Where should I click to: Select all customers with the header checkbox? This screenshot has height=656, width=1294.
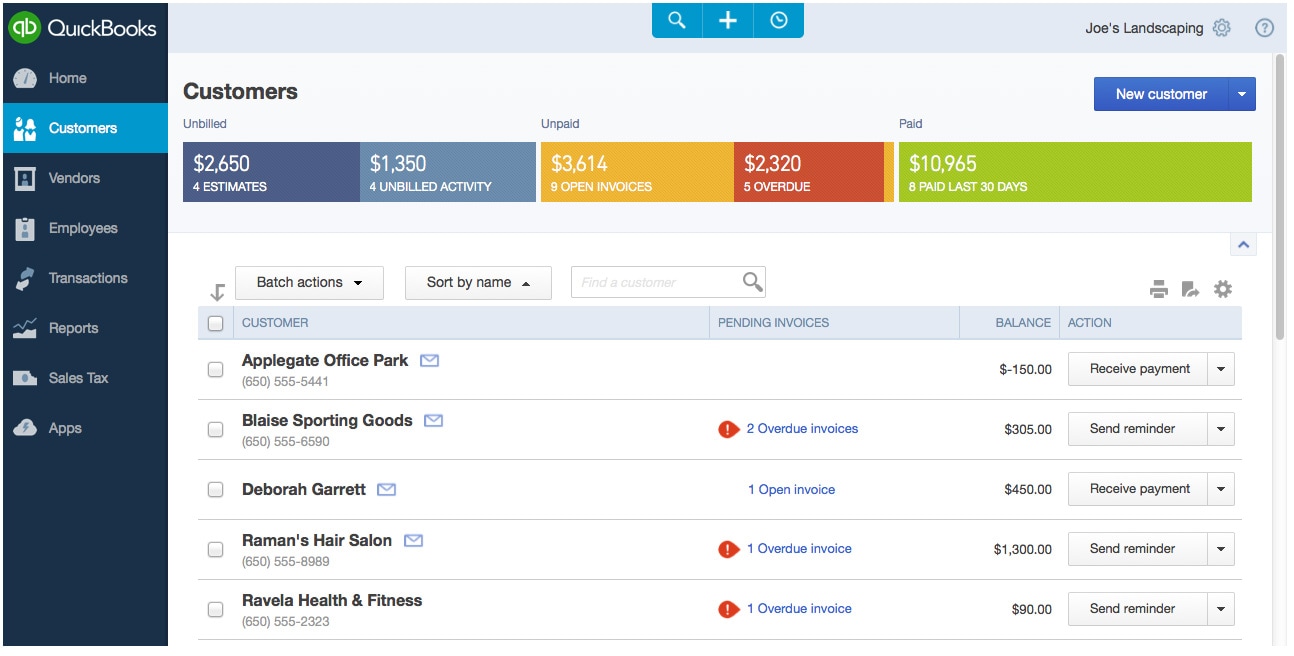pyautogui.click(x=215, y=322)
